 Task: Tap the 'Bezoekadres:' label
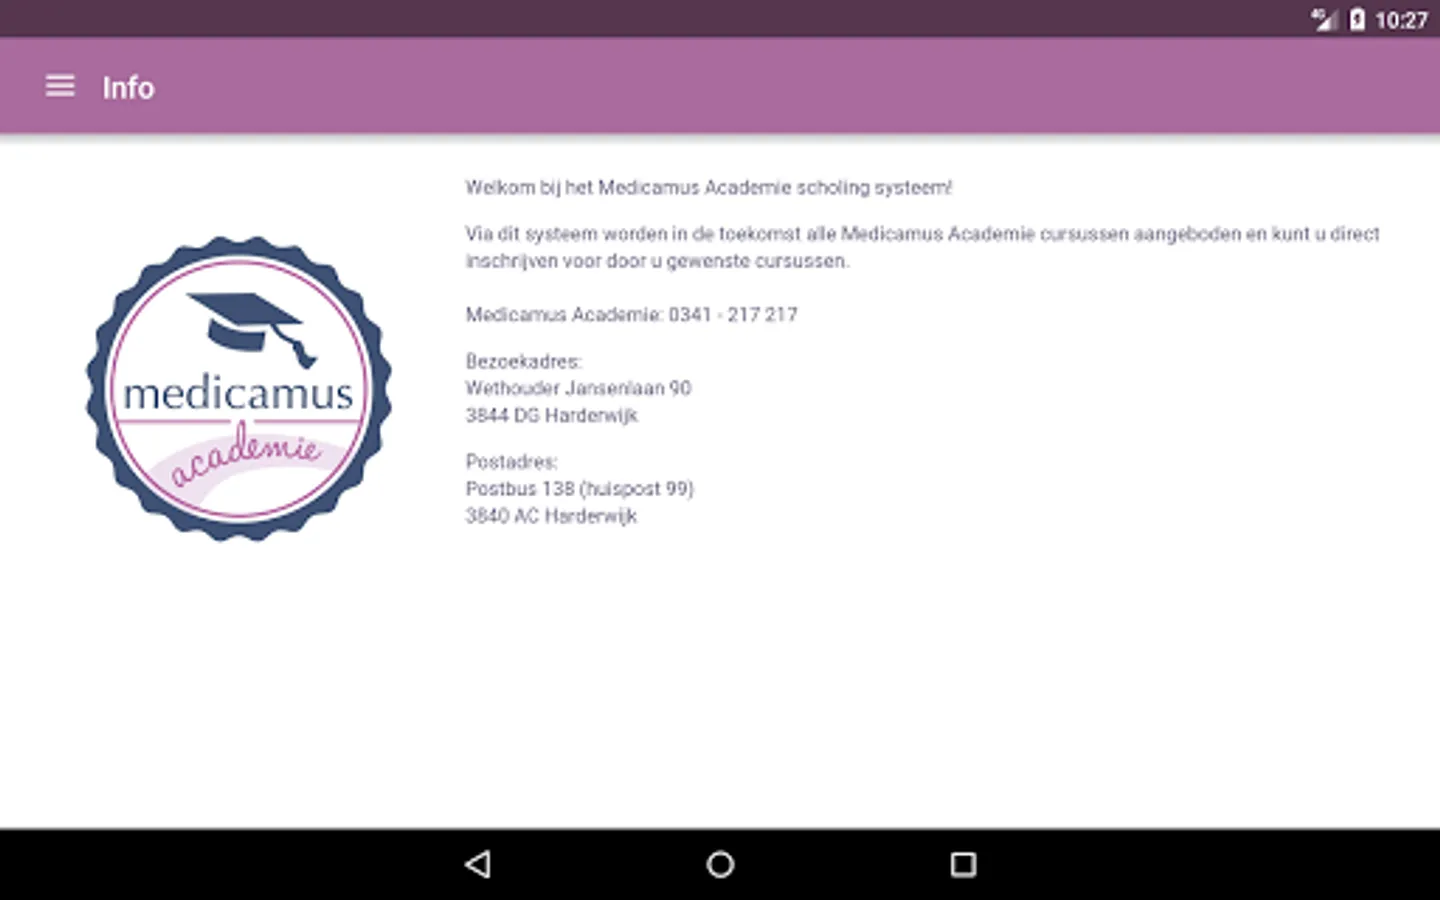pos(523,361)
